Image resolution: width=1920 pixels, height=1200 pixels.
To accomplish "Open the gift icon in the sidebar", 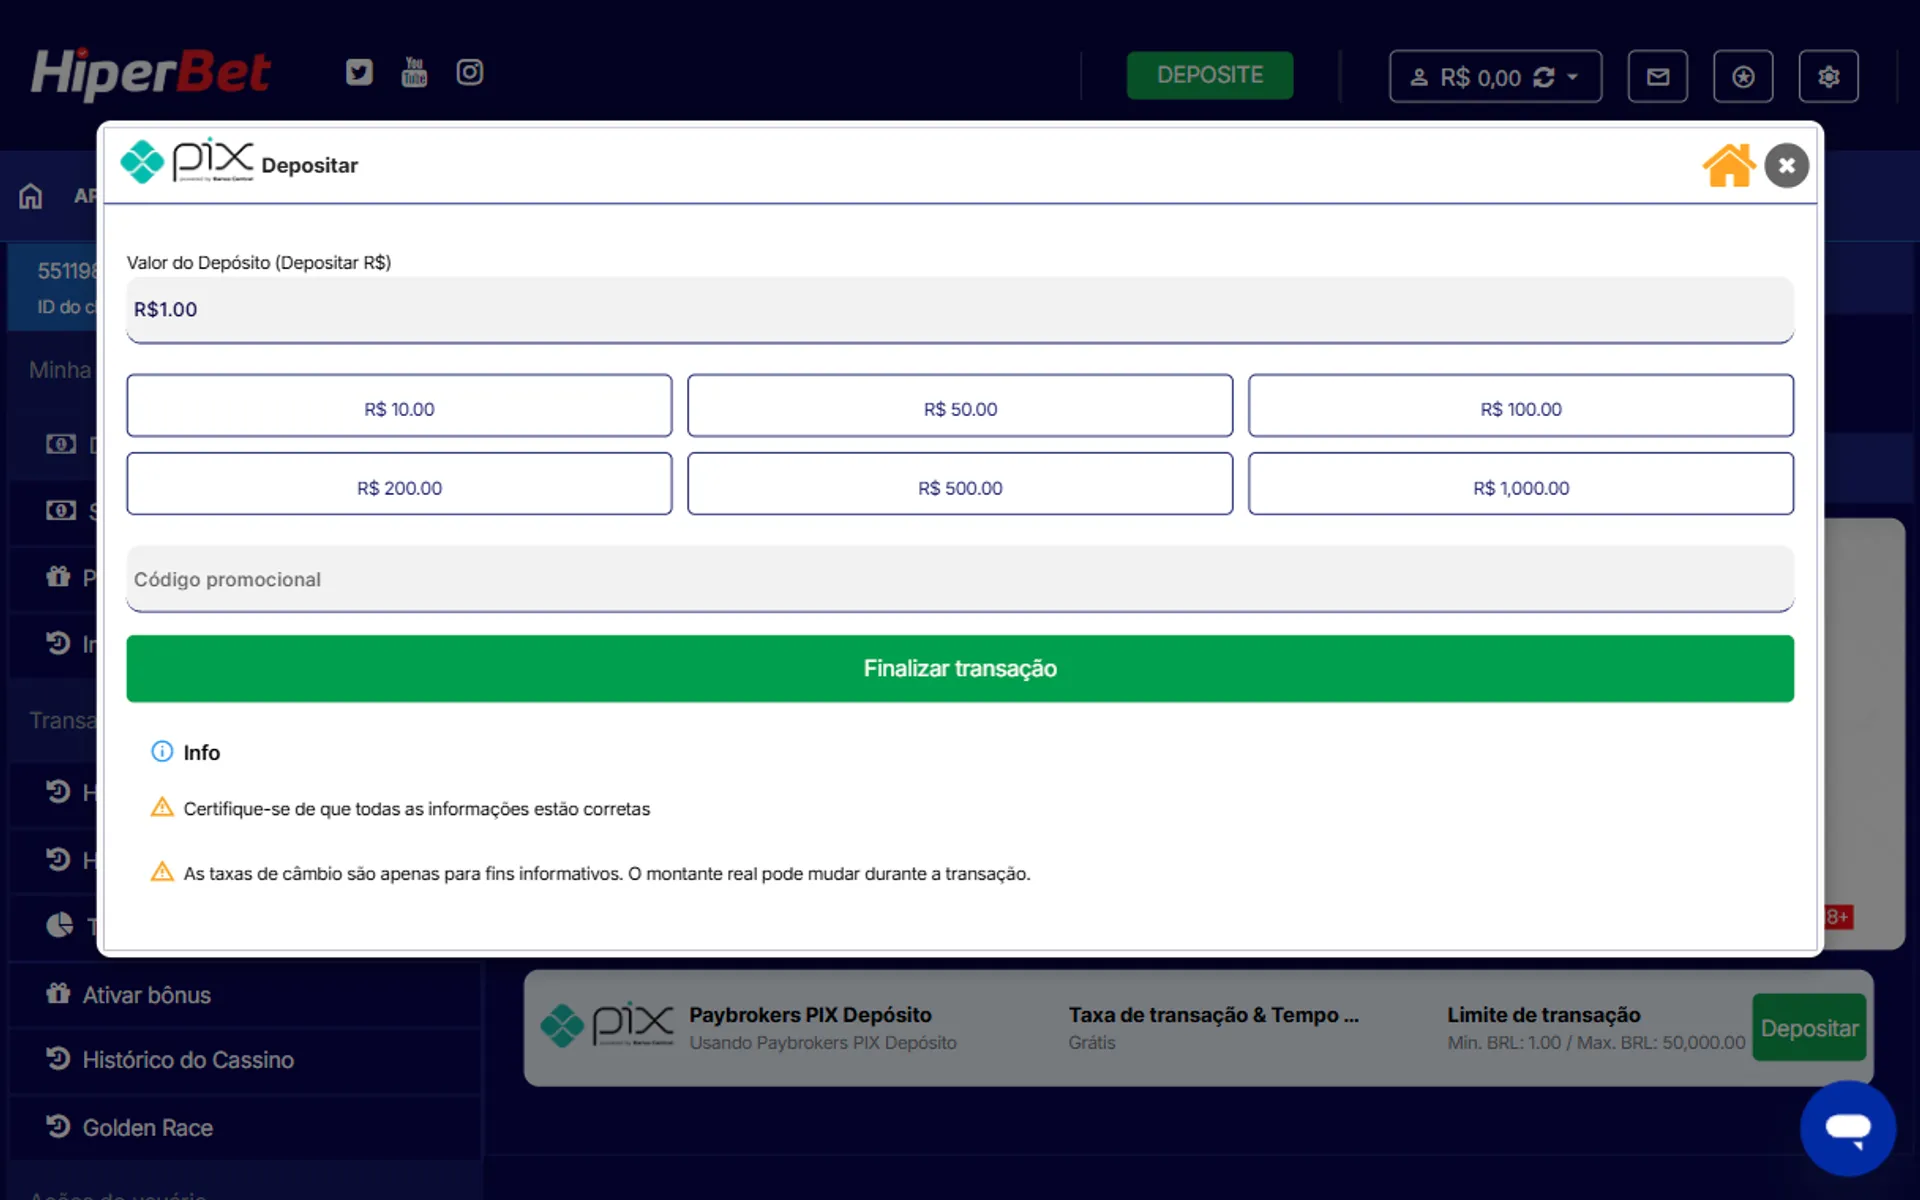I will 57,577.
